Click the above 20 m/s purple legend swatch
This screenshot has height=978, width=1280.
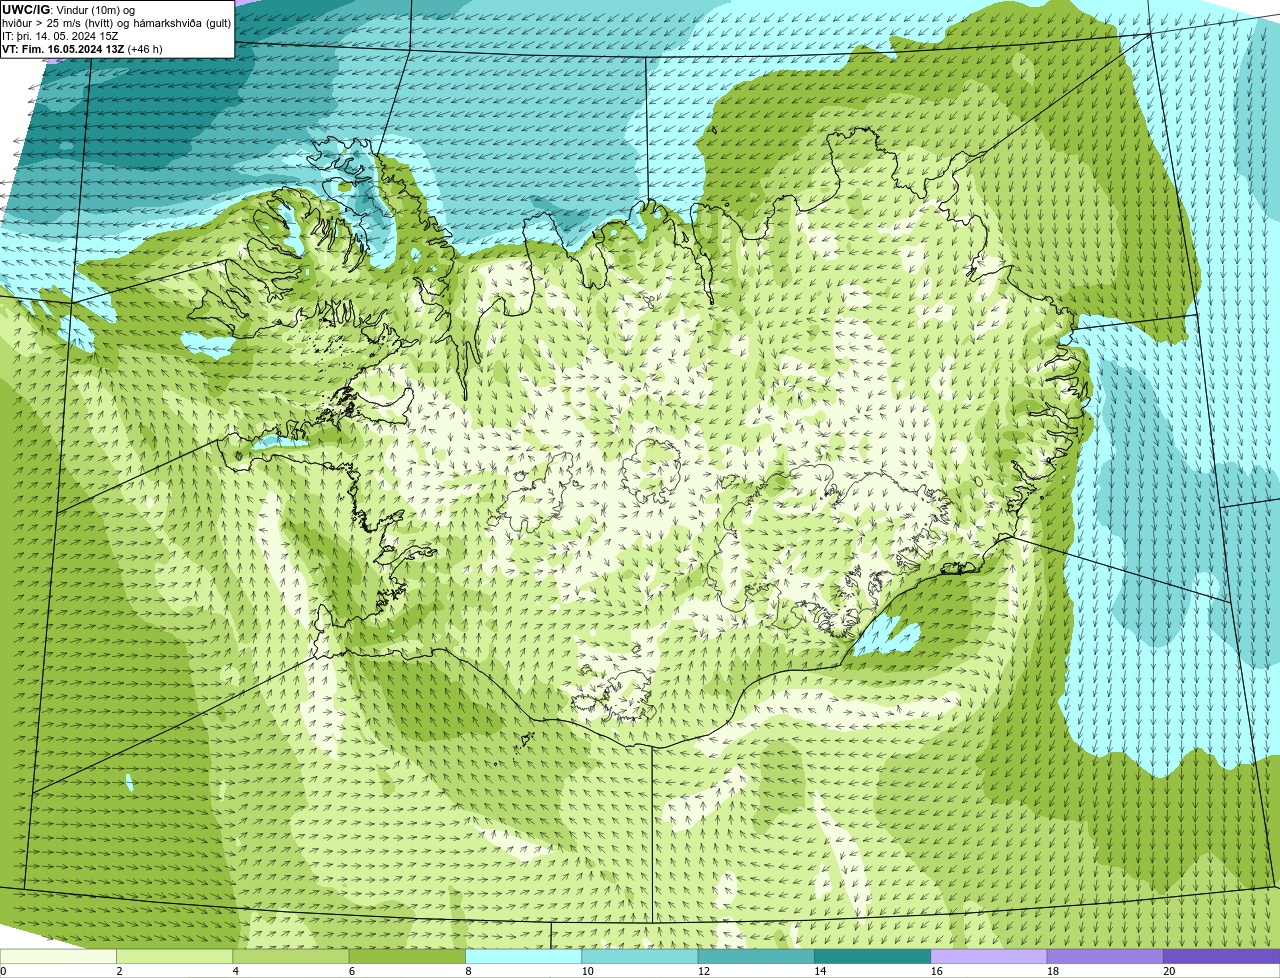(x=1221, y=956)
